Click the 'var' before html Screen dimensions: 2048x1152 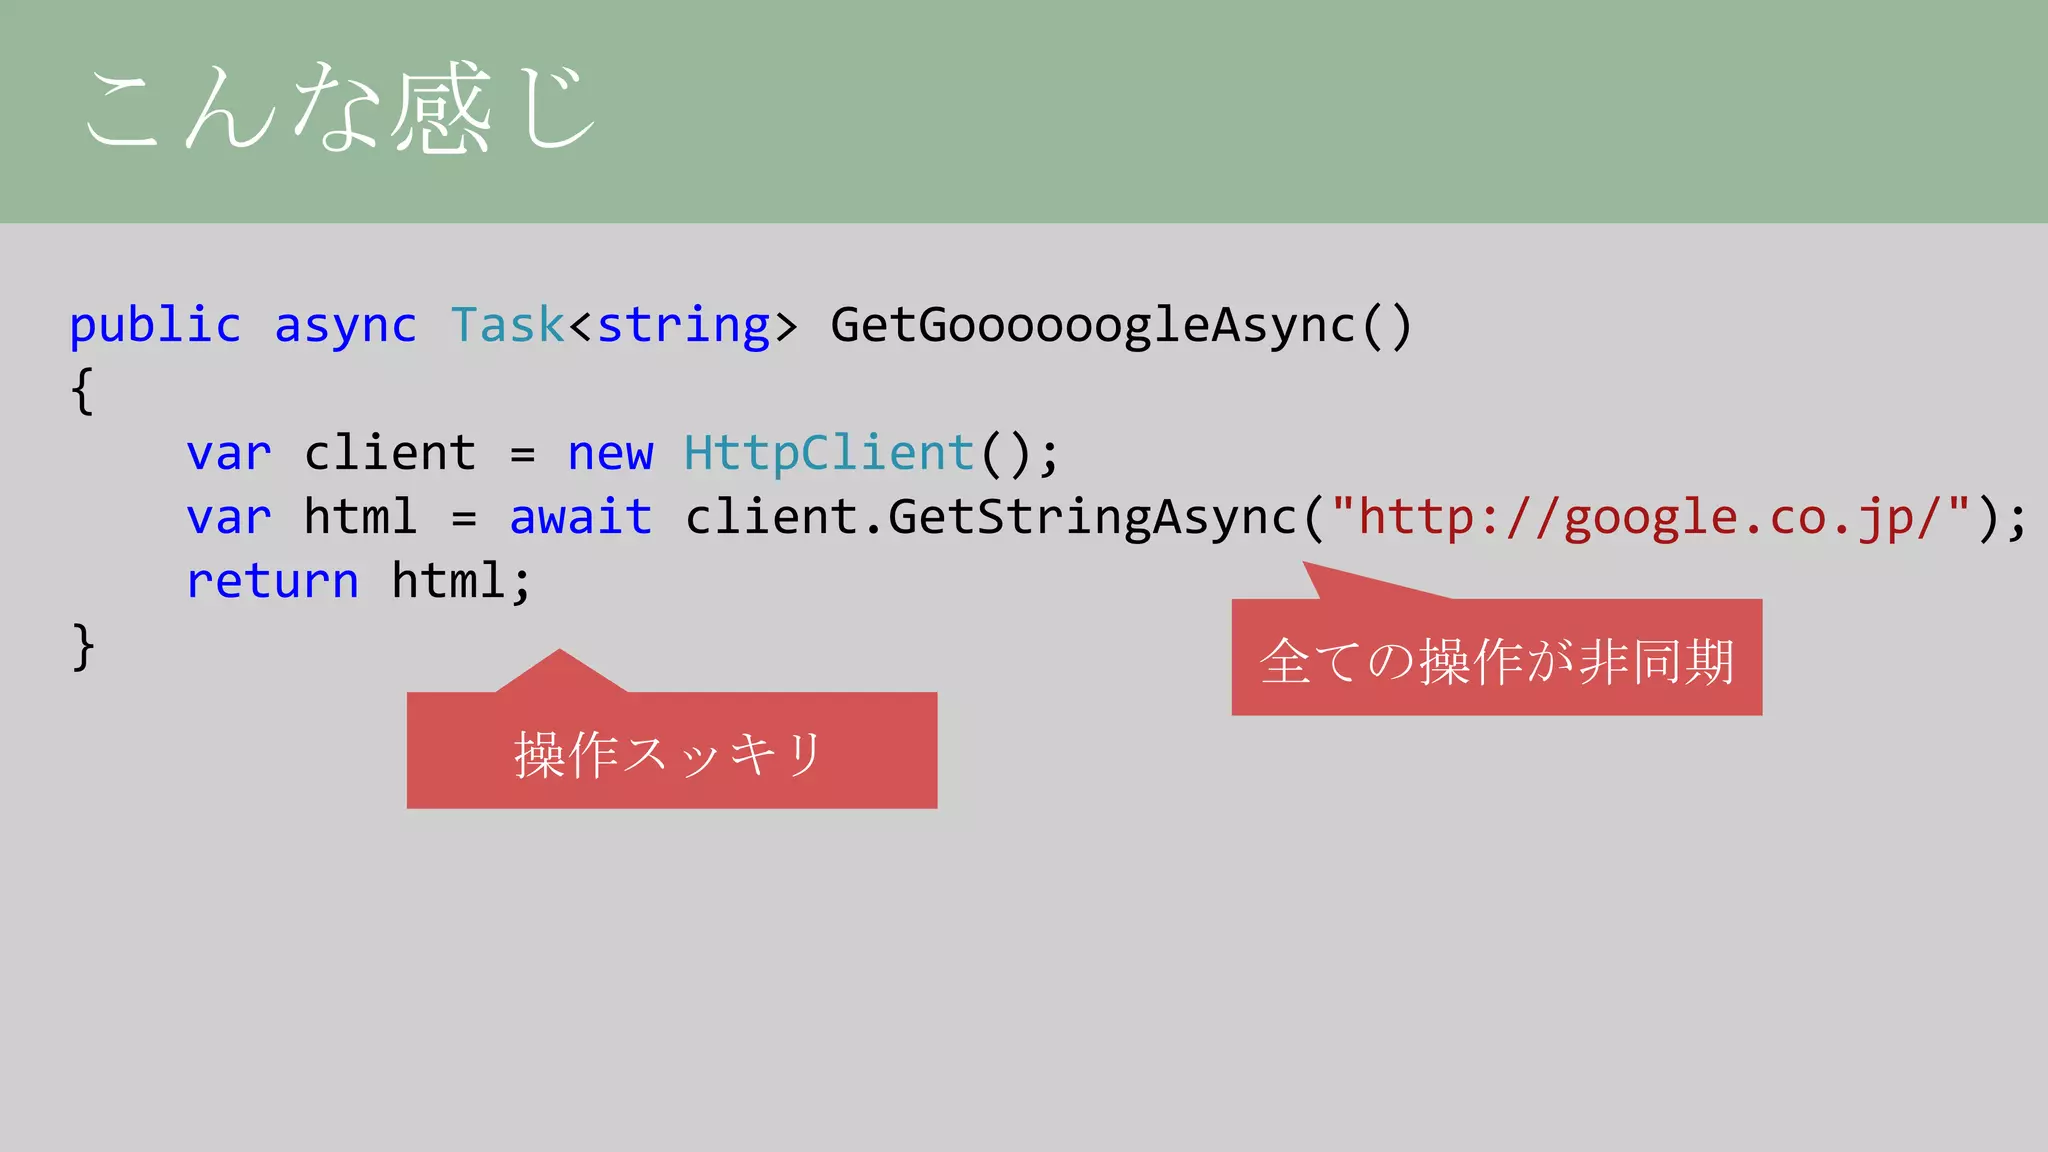[x=229, y=520]
